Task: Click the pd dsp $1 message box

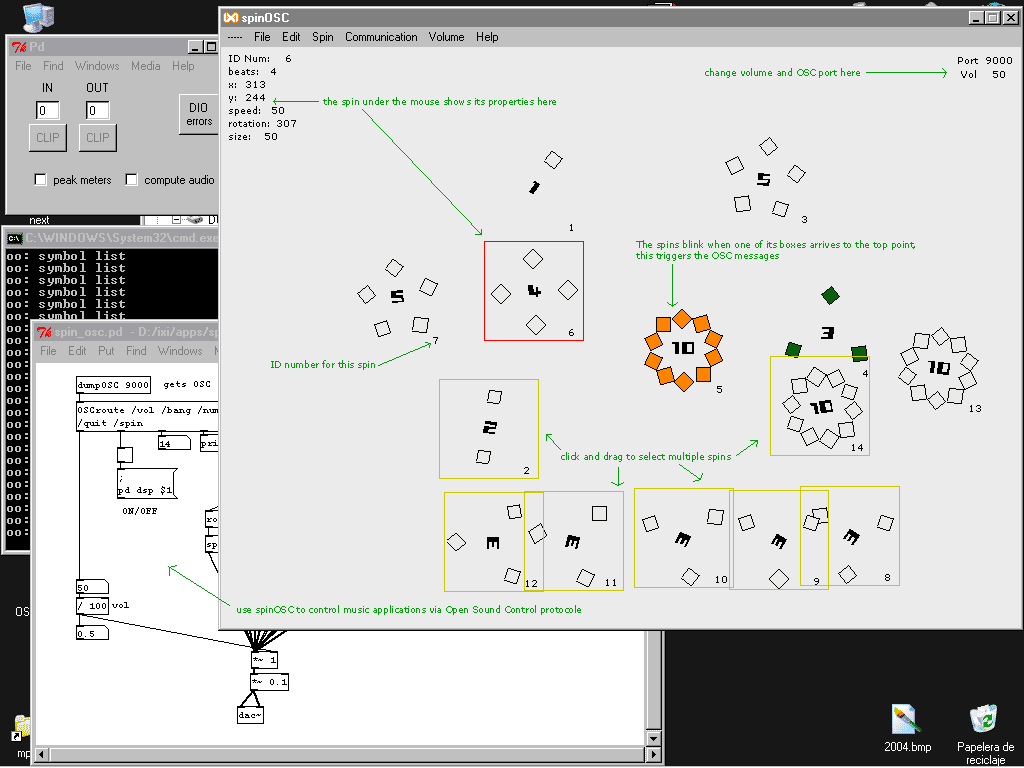Action: (147, 483)
